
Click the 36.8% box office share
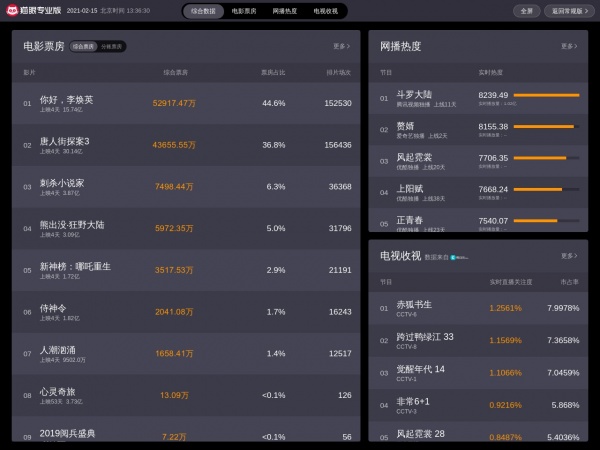pyautogui.click(x=274, y=145)
